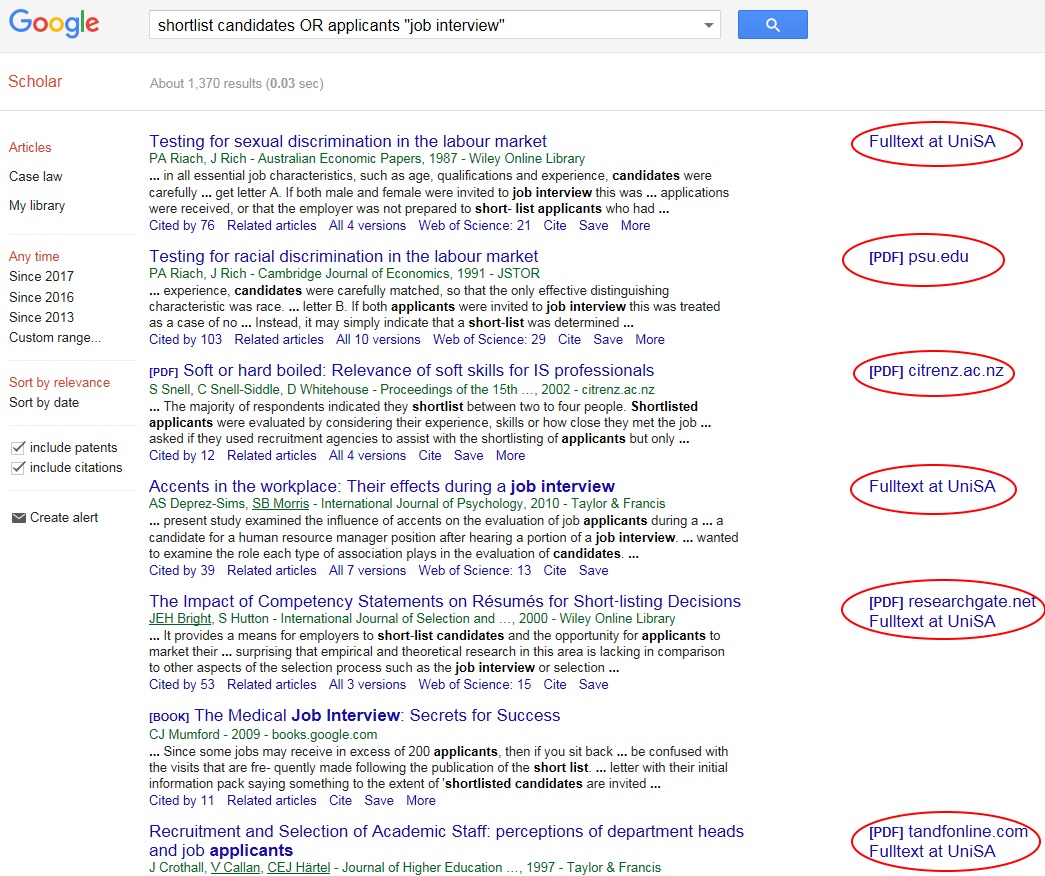The width and height of the screenshot is (1045, 876).
Task: Select Sort by relevance
Action: click(x=59, y=382)
